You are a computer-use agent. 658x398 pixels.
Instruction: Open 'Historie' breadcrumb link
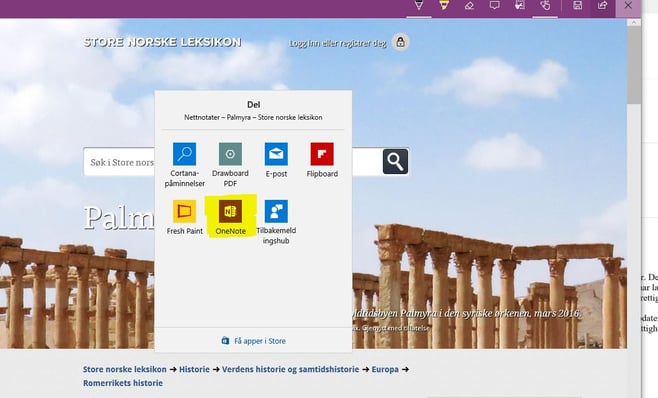[194, 369]
